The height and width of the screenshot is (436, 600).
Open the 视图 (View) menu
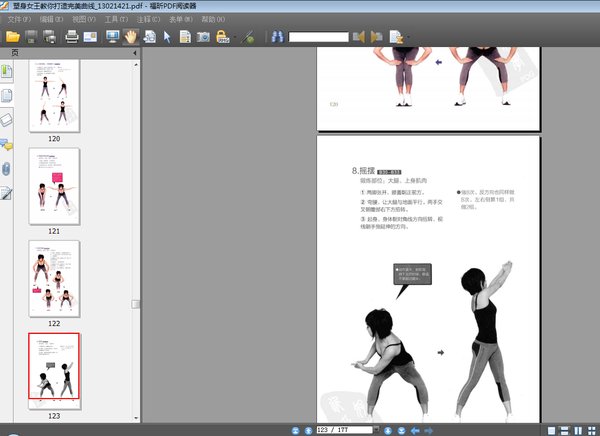point(82,19)
